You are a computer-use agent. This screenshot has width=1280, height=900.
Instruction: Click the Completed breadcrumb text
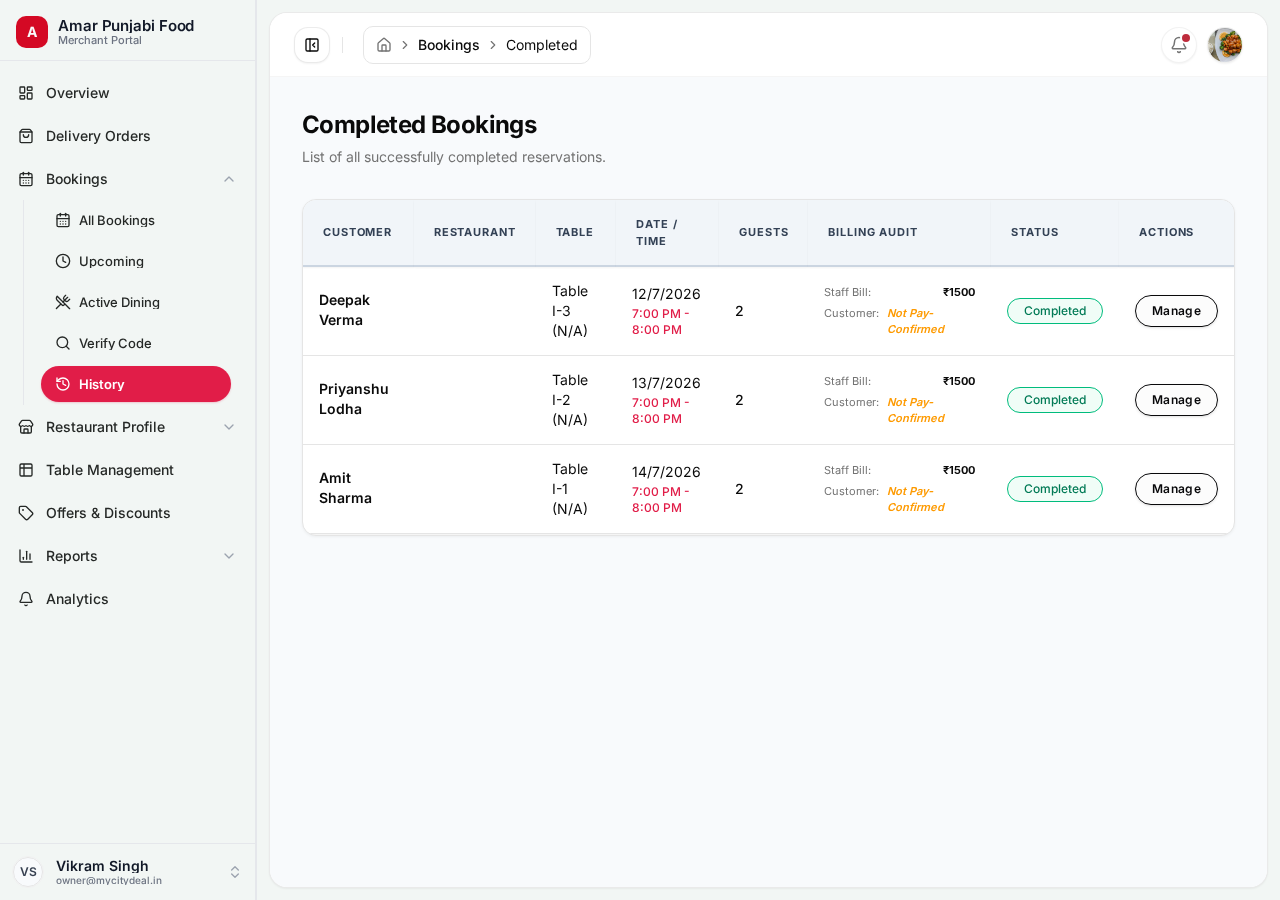542,45
